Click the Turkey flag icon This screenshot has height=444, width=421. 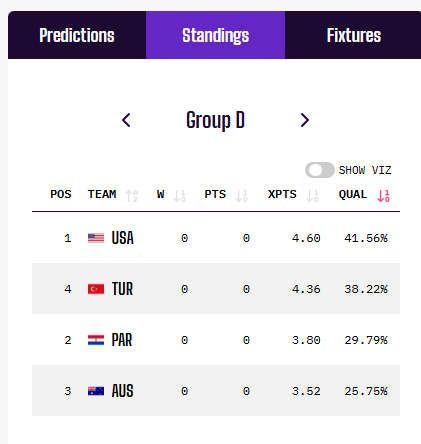[x=96, y=289]
